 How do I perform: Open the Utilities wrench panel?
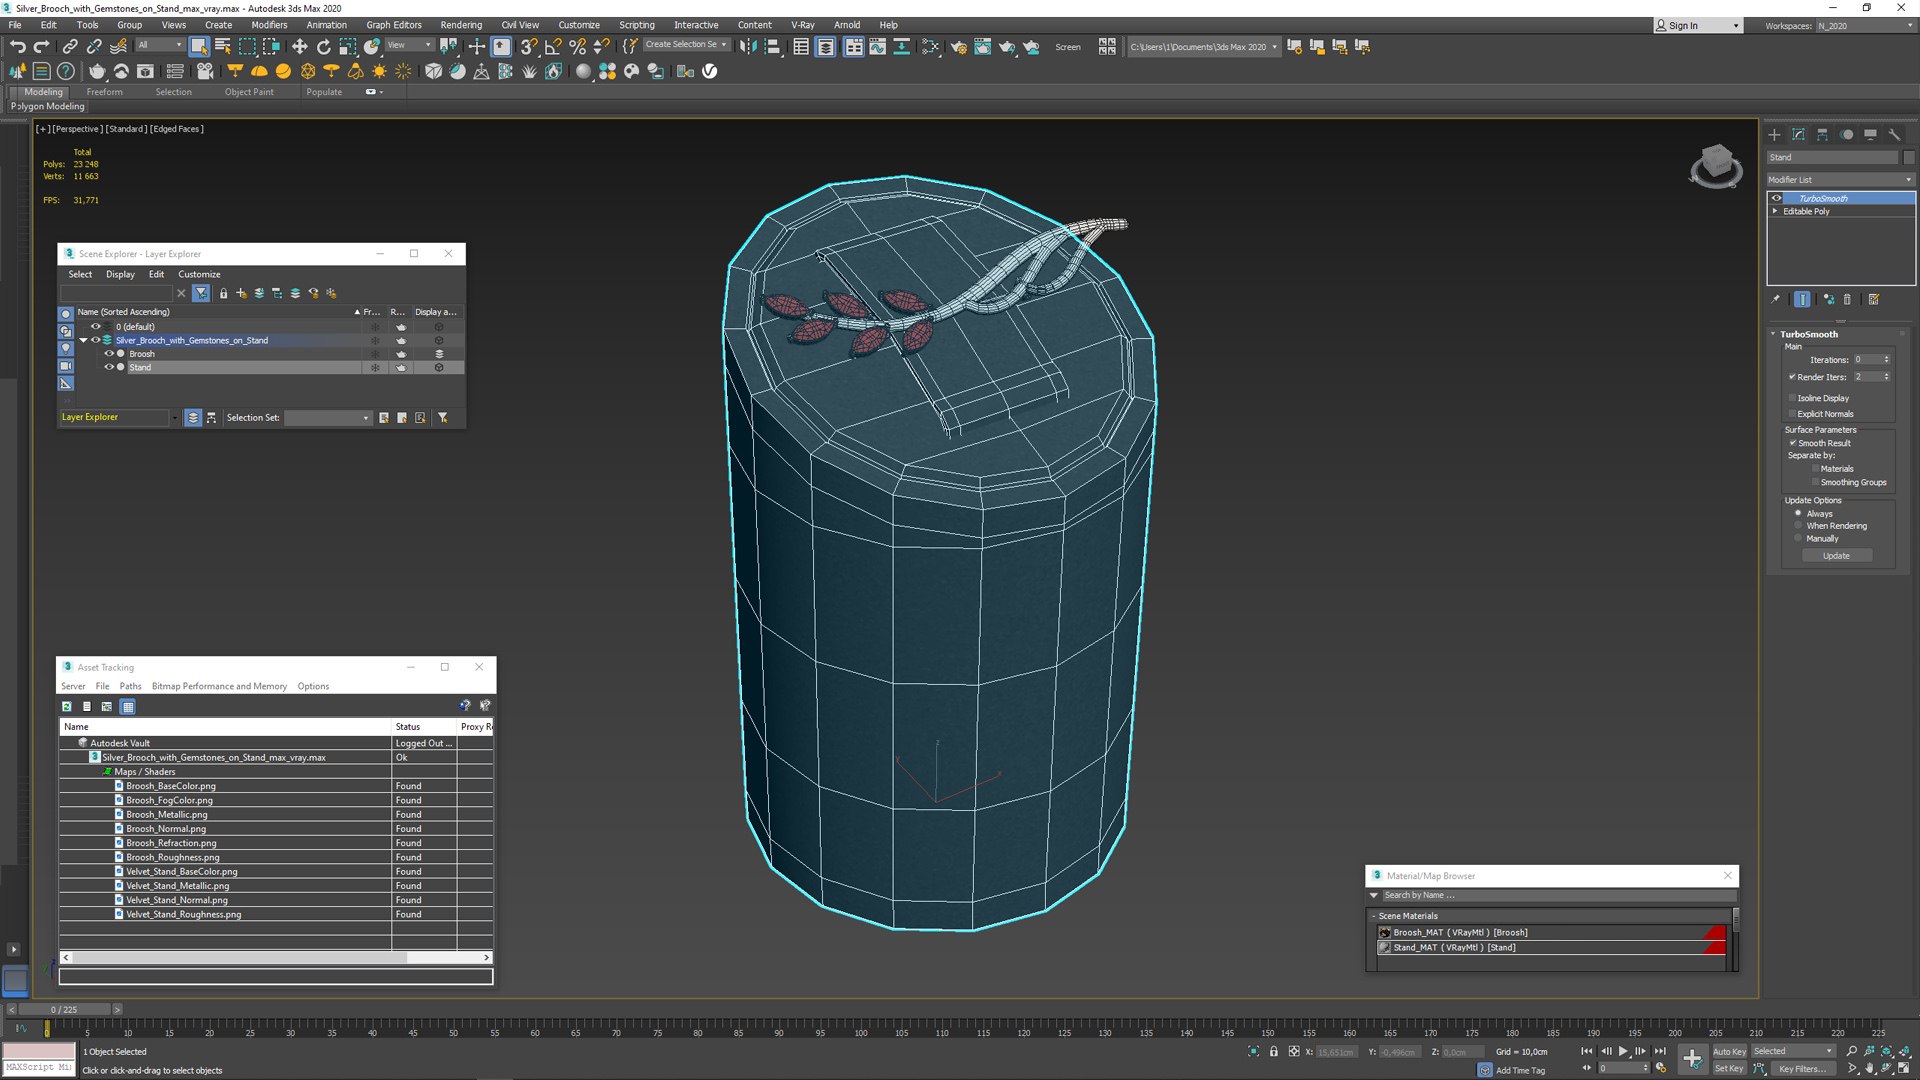coord(1894,135)
